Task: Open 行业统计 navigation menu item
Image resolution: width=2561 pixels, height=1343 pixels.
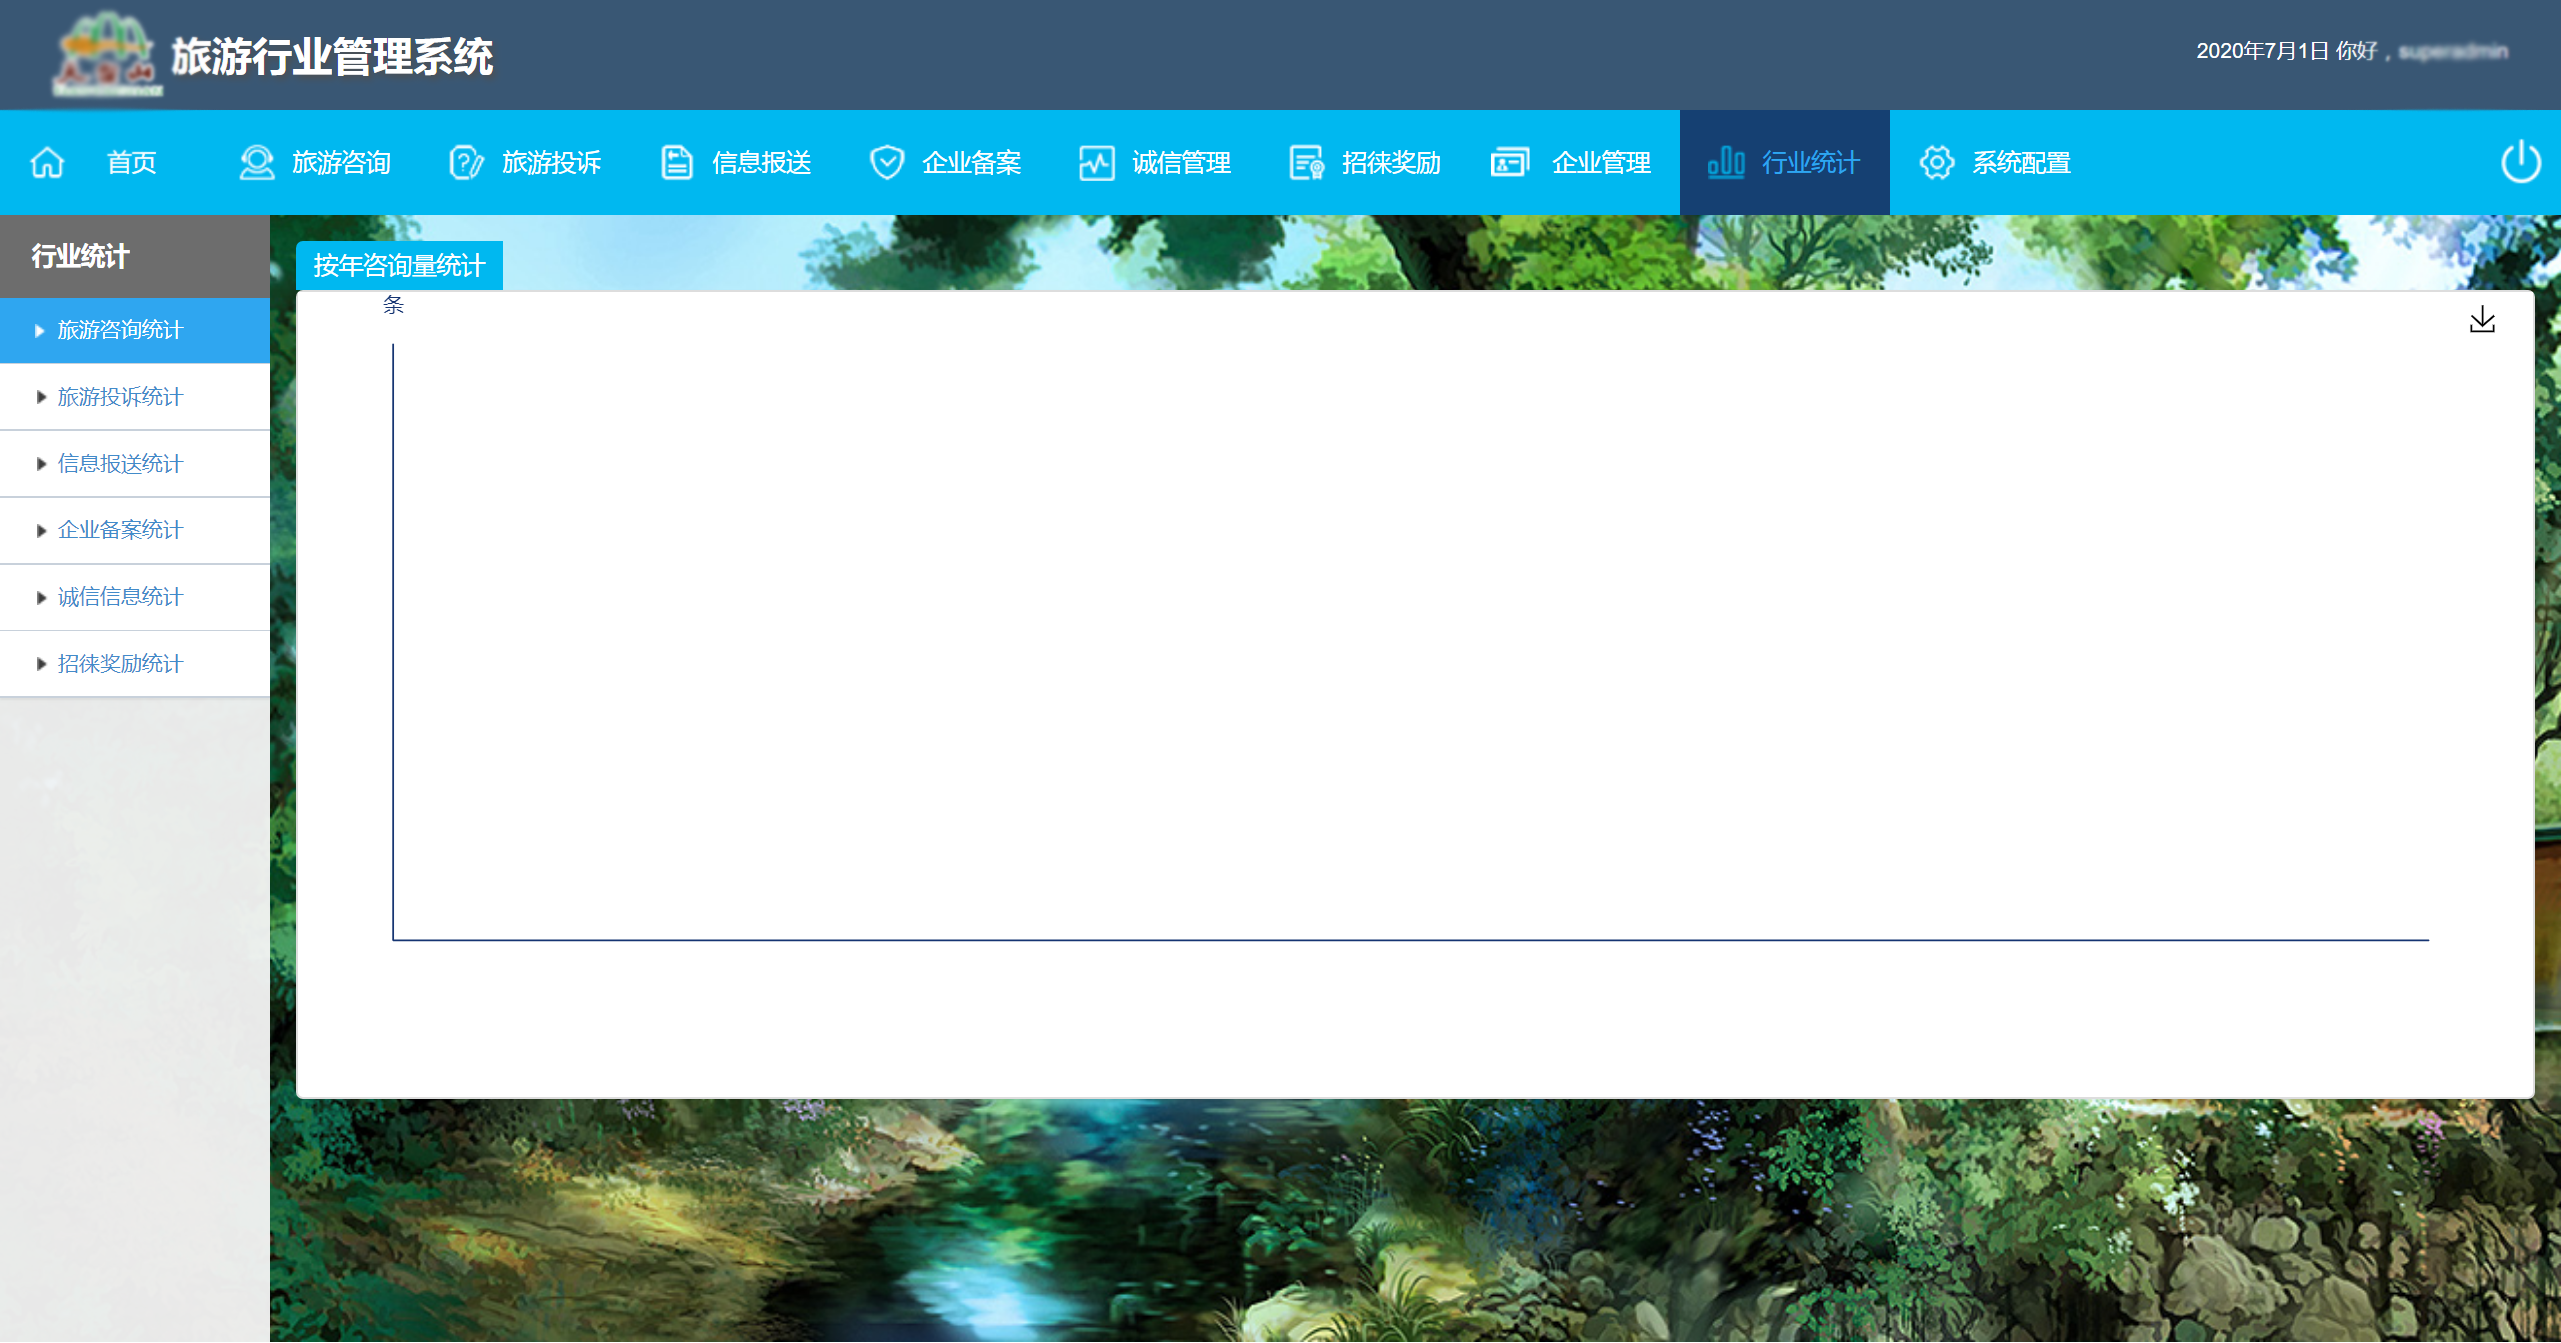Action: click(1785, 162)
